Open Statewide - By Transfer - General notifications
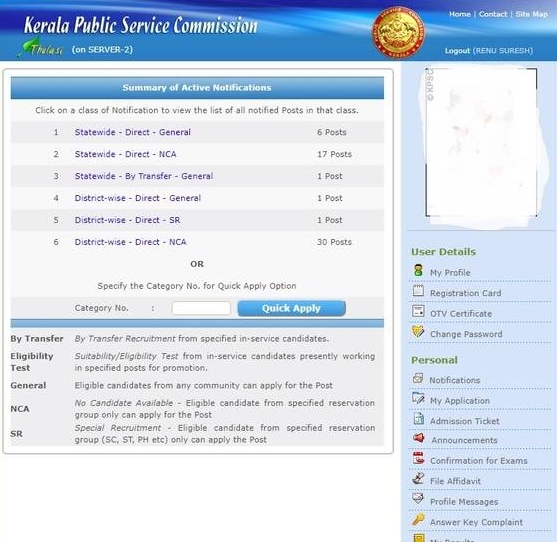 (144, 176)
